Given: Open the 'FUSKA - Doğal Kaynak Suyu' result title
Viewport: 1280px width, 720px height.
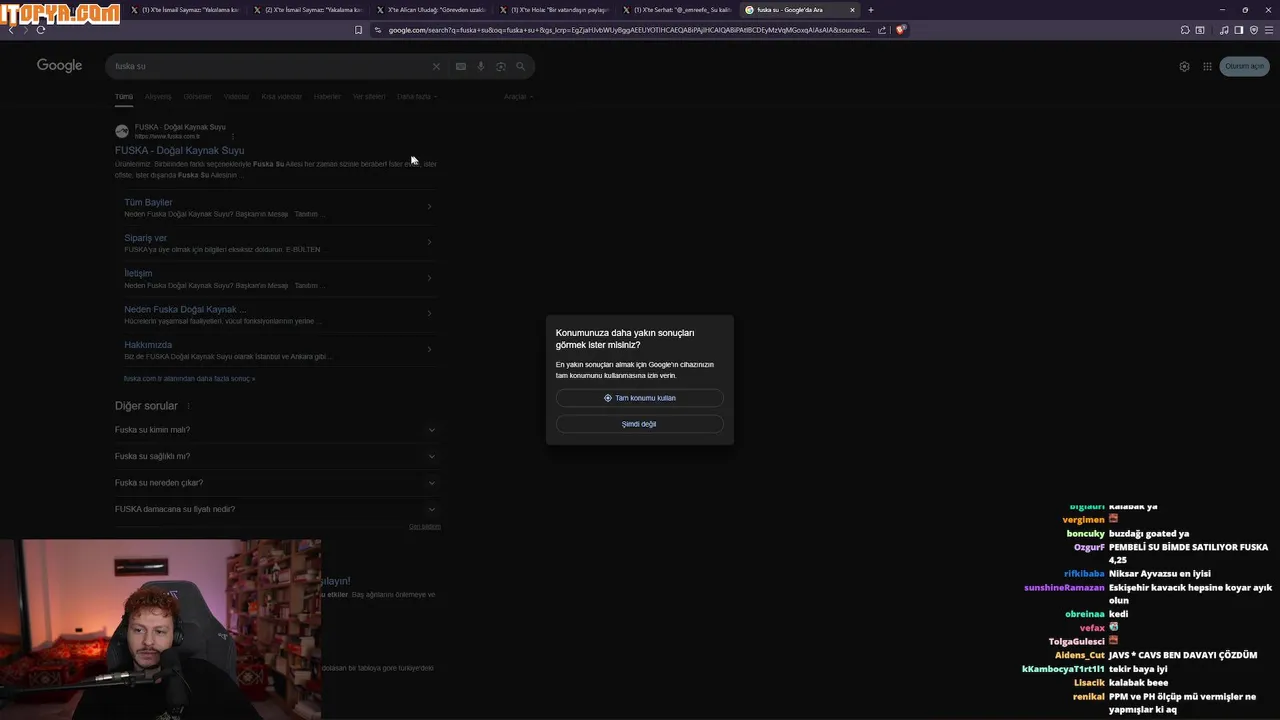Looking at the screenshot, I should [179, 151].
